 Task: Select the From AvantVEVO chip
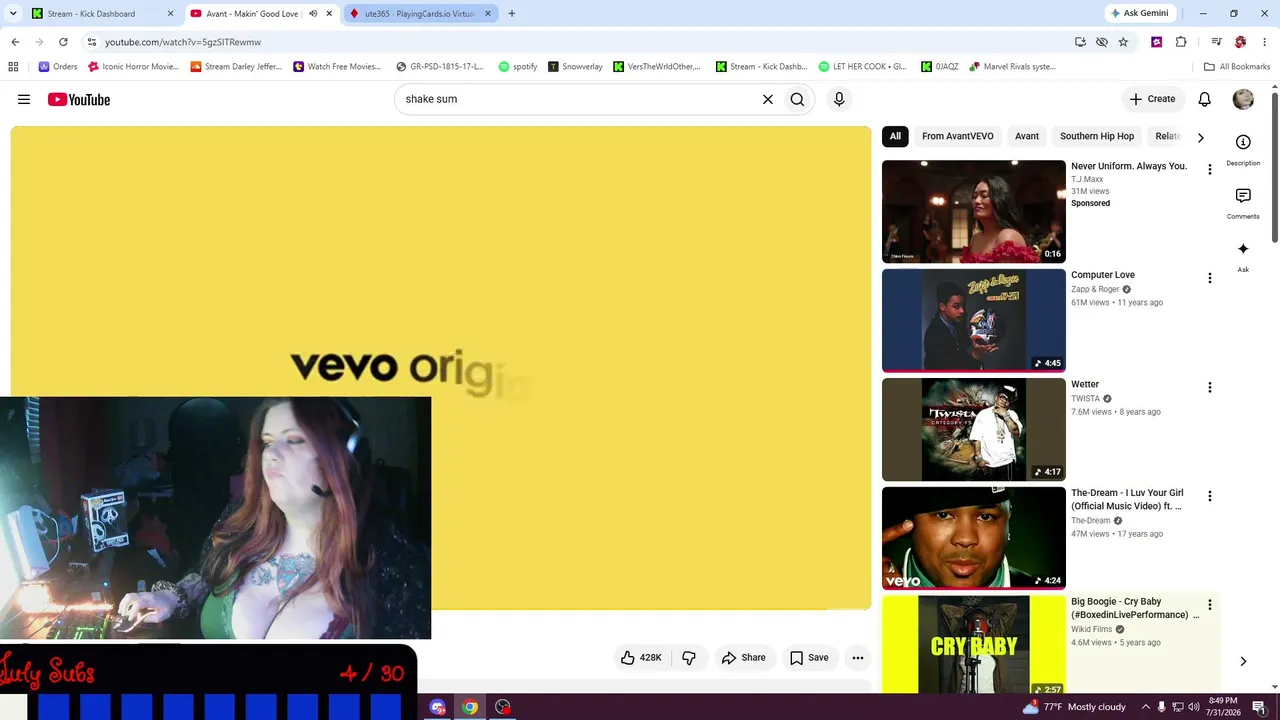[x=958, y=136]
